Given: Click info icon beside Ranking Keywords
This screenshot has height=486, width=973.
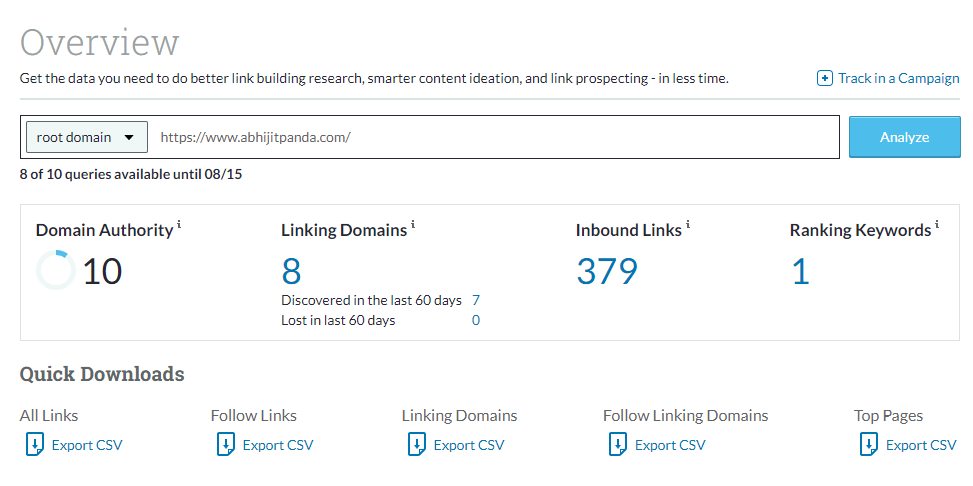Looking at the screenshot, I should pos(937,225).
